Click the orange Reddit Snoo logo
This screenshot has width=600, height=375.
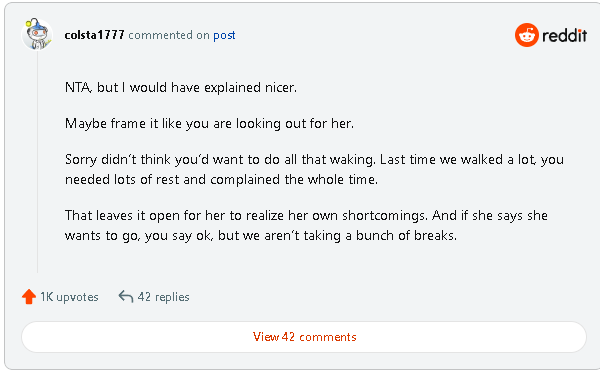[x=527, y=35]
